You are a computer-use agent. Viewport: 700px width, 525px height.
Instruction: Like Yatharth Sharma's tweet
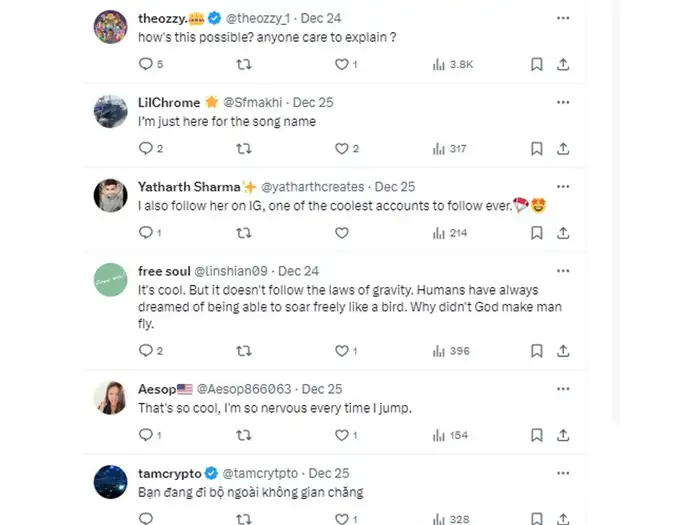(x=341, y=233)
